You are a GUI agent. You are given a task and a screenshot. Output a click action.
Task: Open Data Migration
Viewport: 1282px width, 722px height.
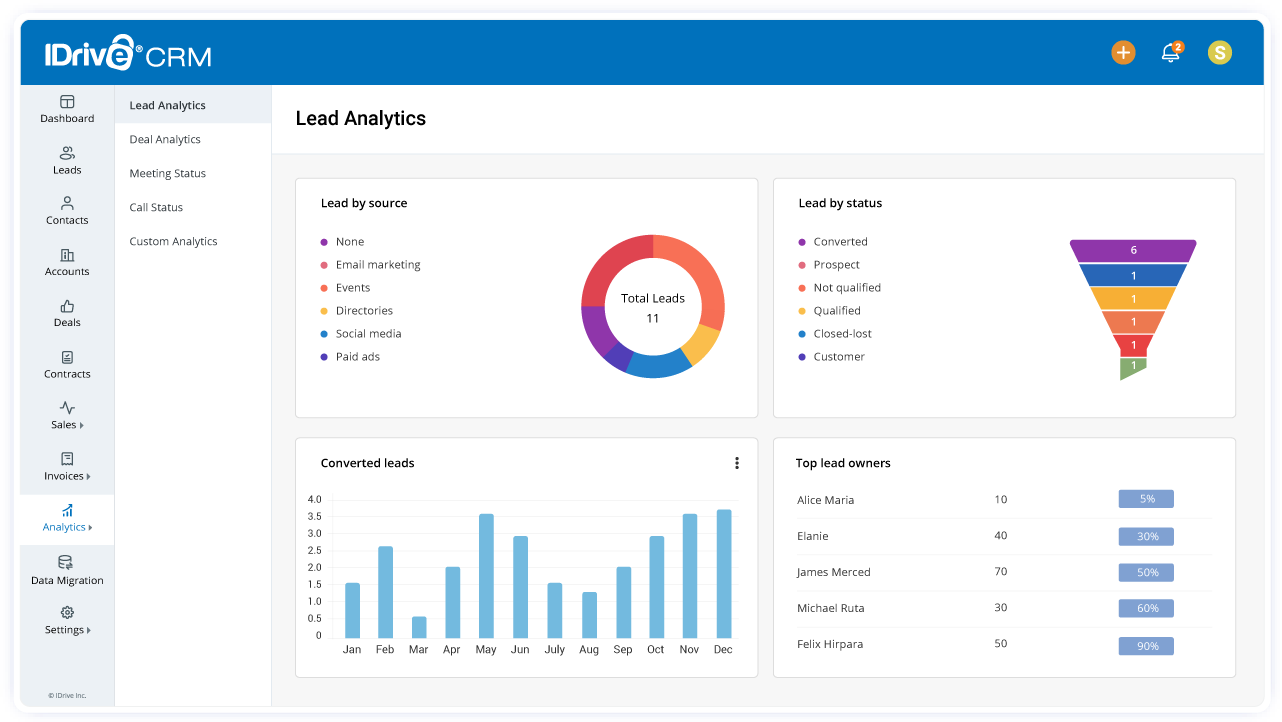[66, 570]
